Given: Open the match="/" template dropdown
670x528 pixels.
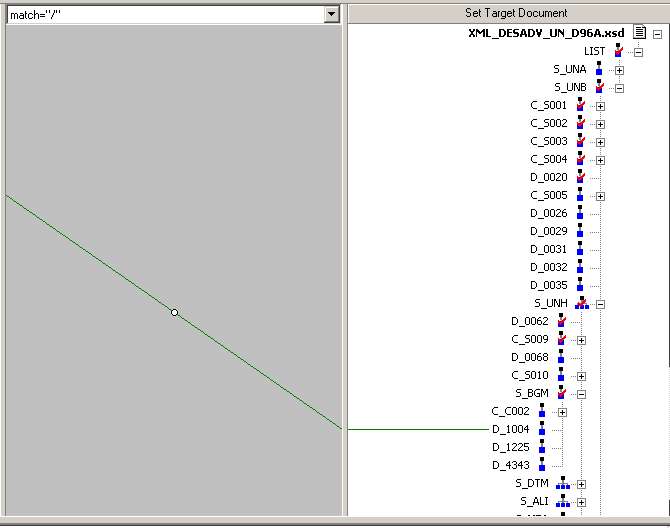Looking at the screenshot, I should pos(331,15).
